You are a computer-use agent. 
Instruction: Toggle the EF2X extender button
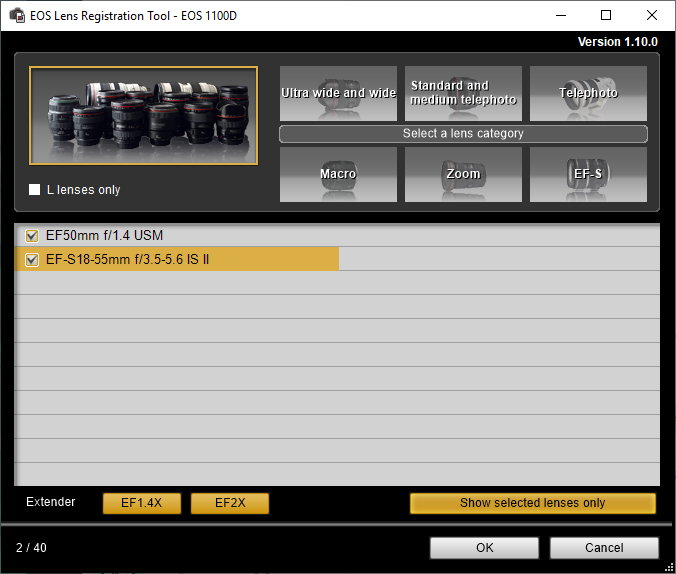pyautogui.click(x=230, y=503)
